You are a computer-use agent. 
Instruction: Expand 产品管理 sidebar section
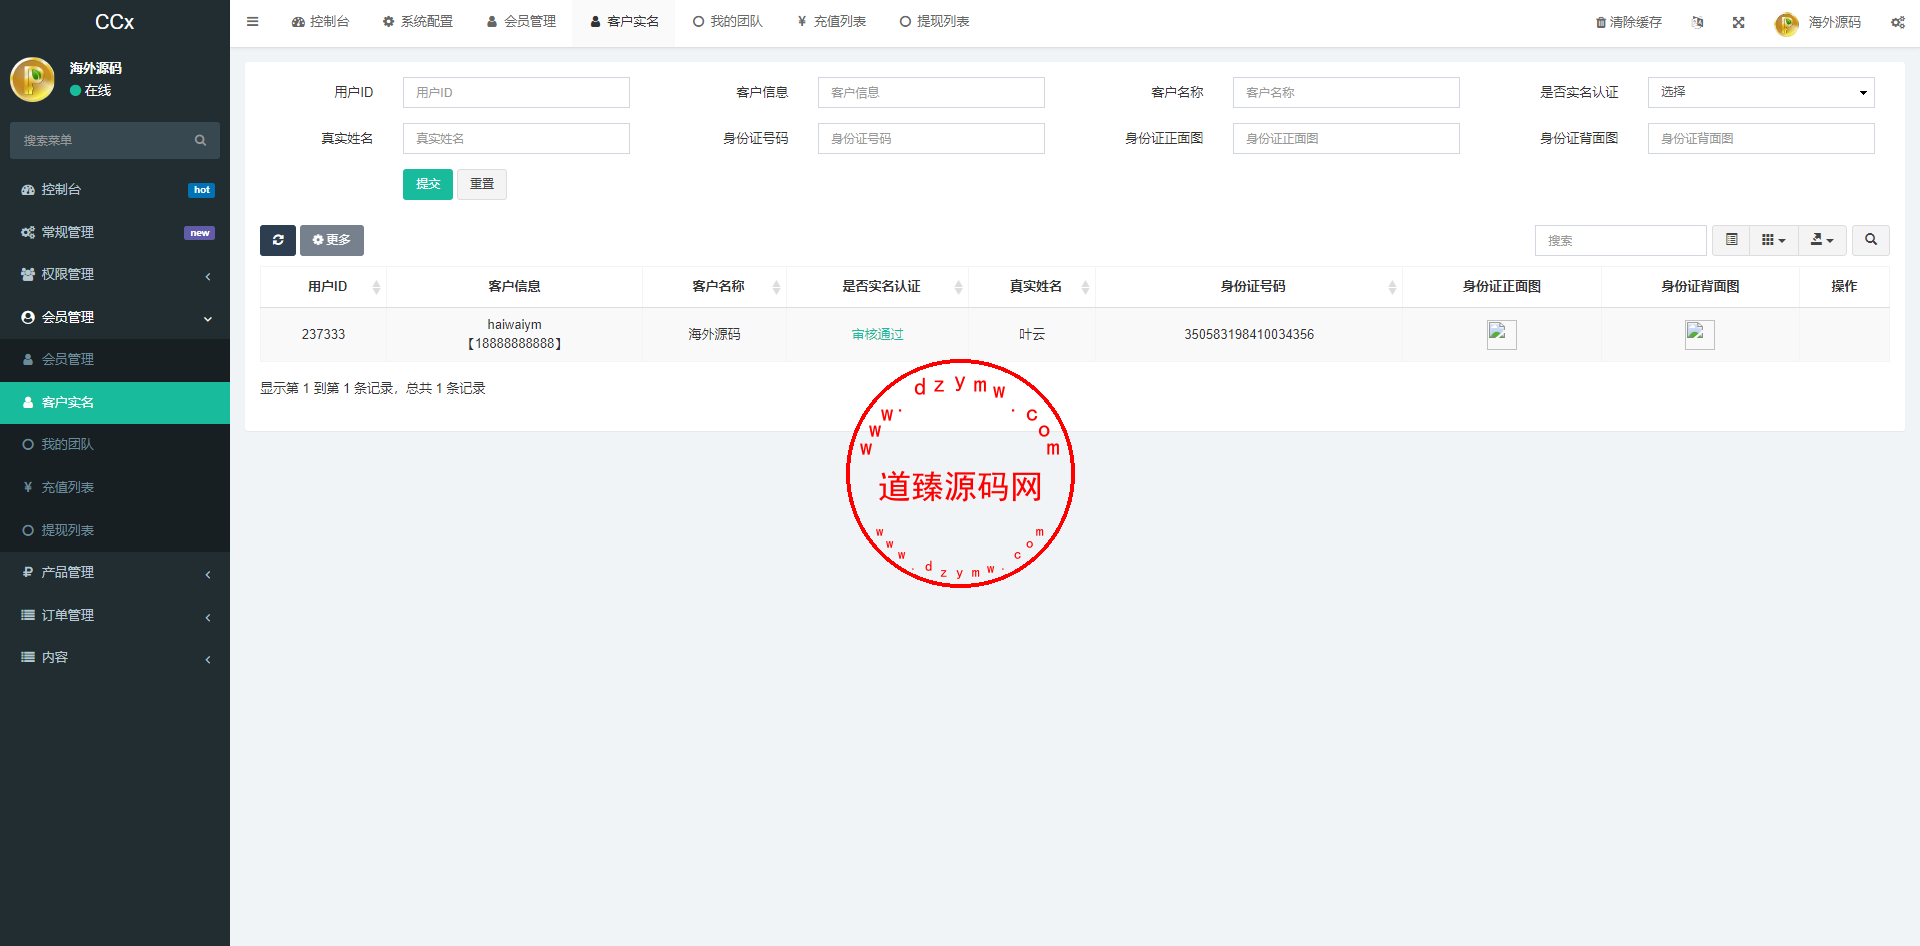(115, 572)
